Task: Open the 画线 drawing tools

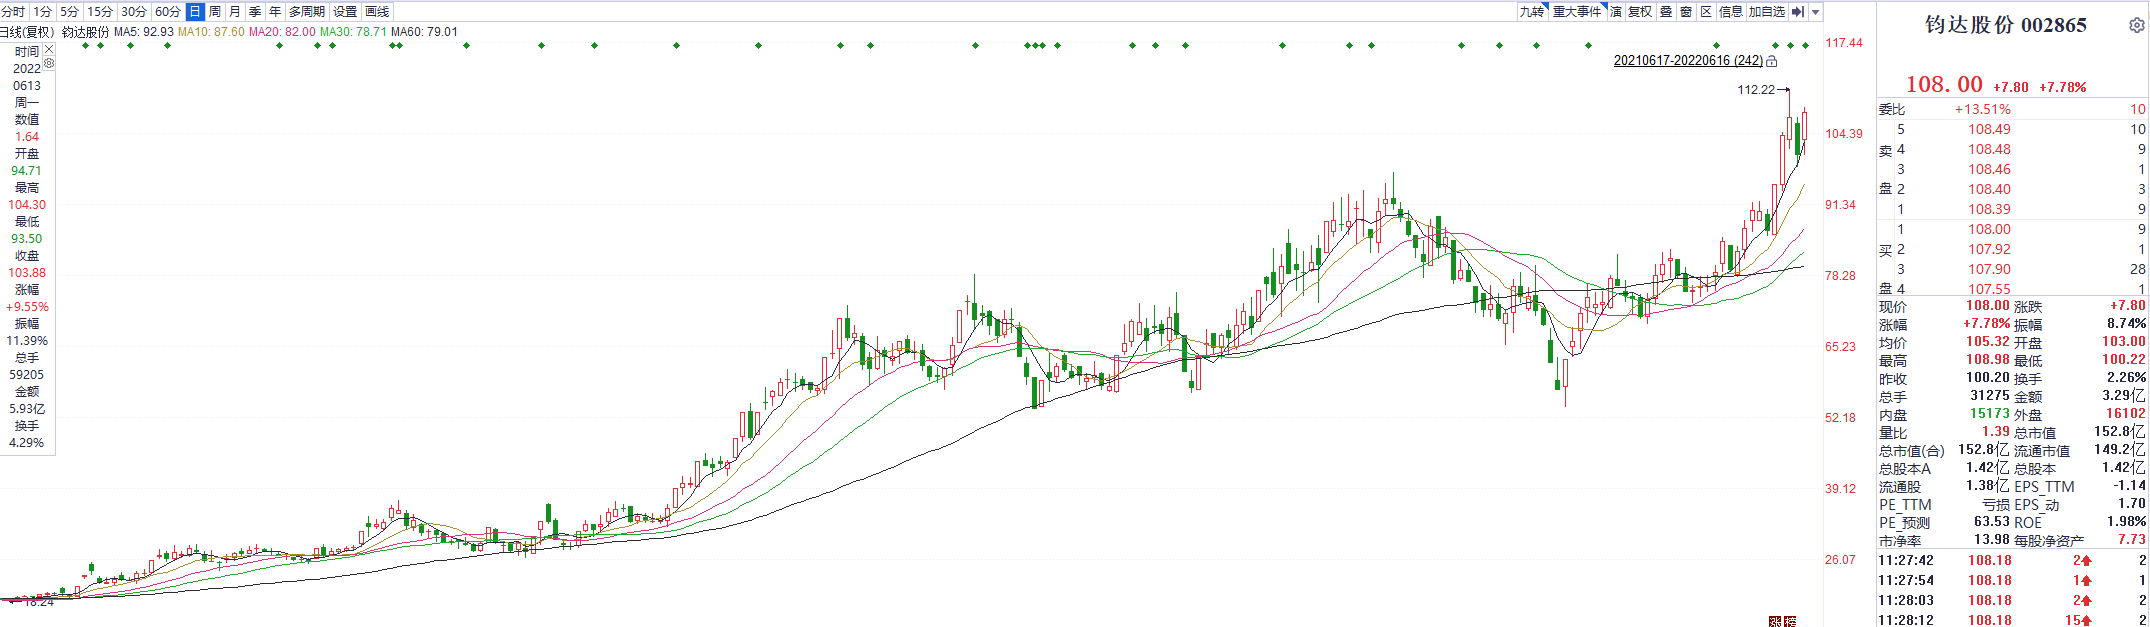Action: (x=377, y=12)
